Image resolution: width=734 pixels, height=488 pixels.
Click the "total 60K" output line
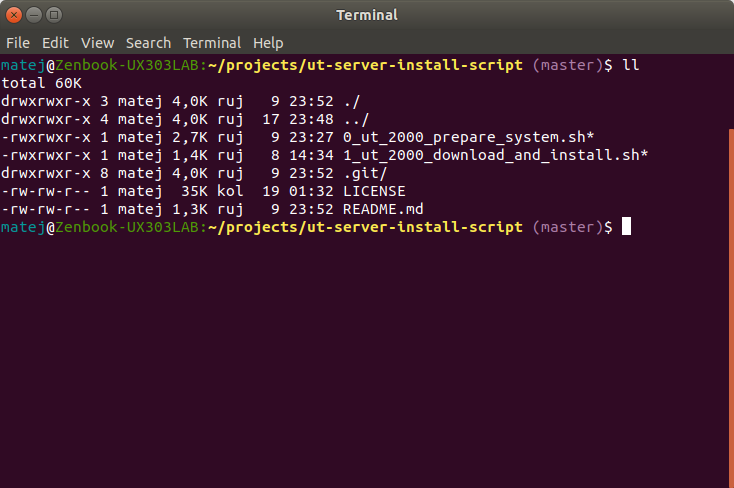click(x=38, y=83)
